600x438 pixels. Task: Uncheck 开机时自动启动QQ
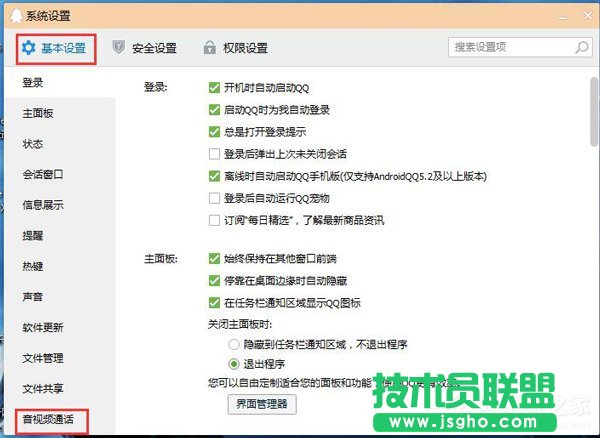[x=214, y=88]
